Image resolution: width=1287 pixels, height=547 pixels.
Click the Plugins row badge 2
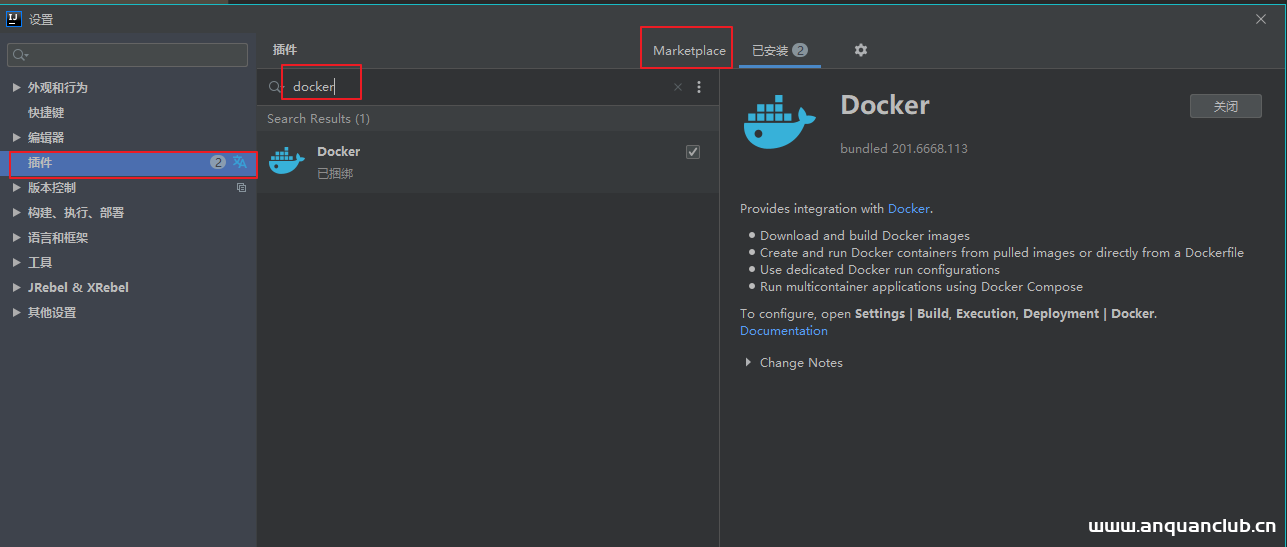(218, 162)
